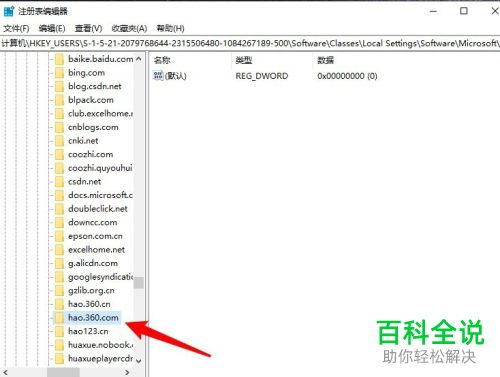Click folder icon of excelhome.net

[59, 250]
